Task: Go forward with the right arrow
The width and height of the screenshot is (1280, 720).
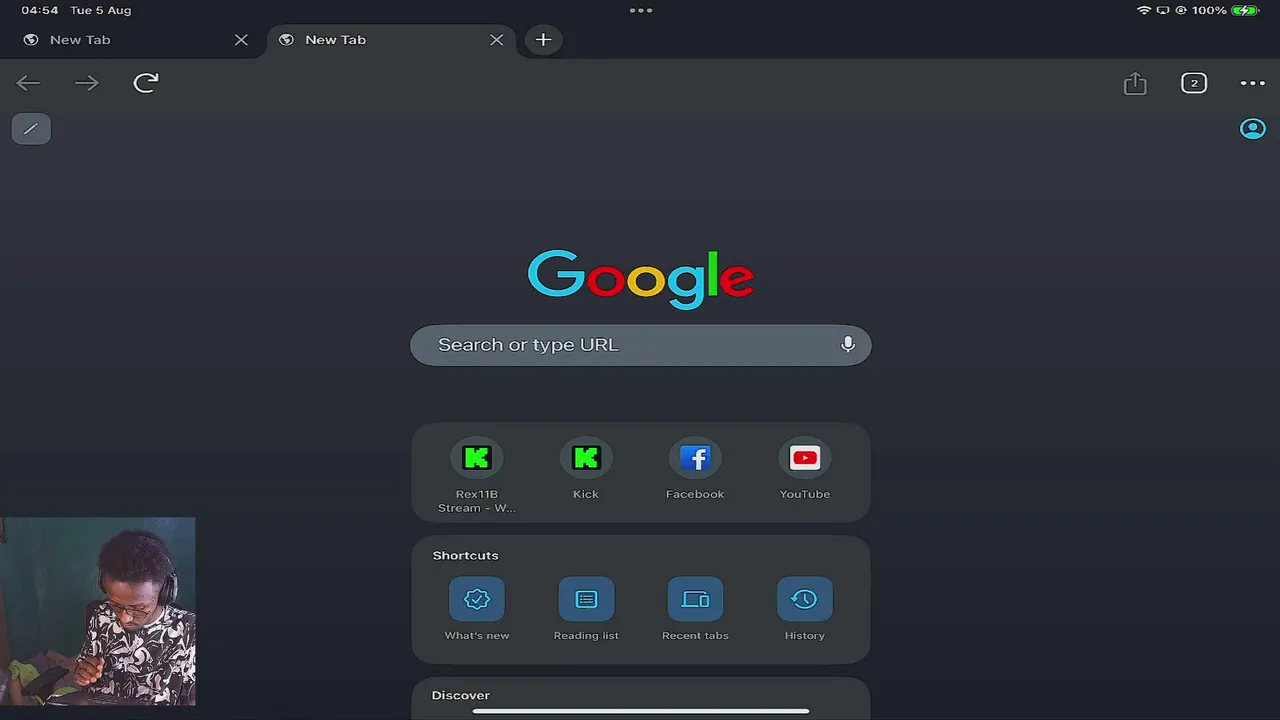Action: point(87,83)
